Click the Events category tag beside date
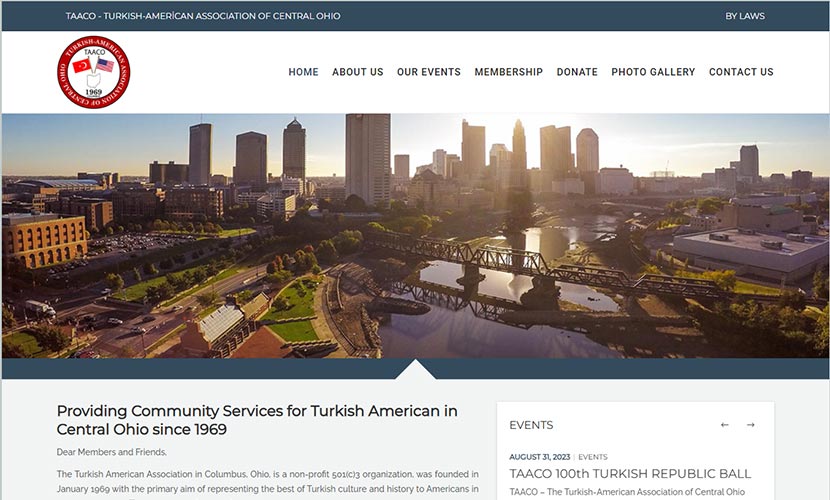 click(593, 457)
